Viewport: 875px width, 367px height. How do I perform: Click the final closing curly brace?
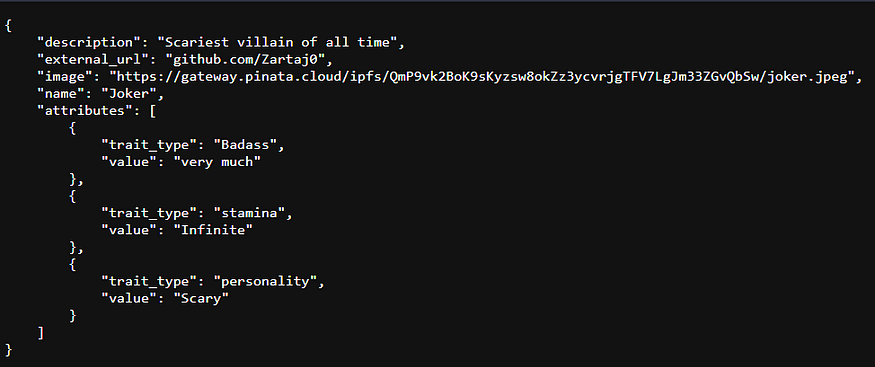tap(8, 350)
